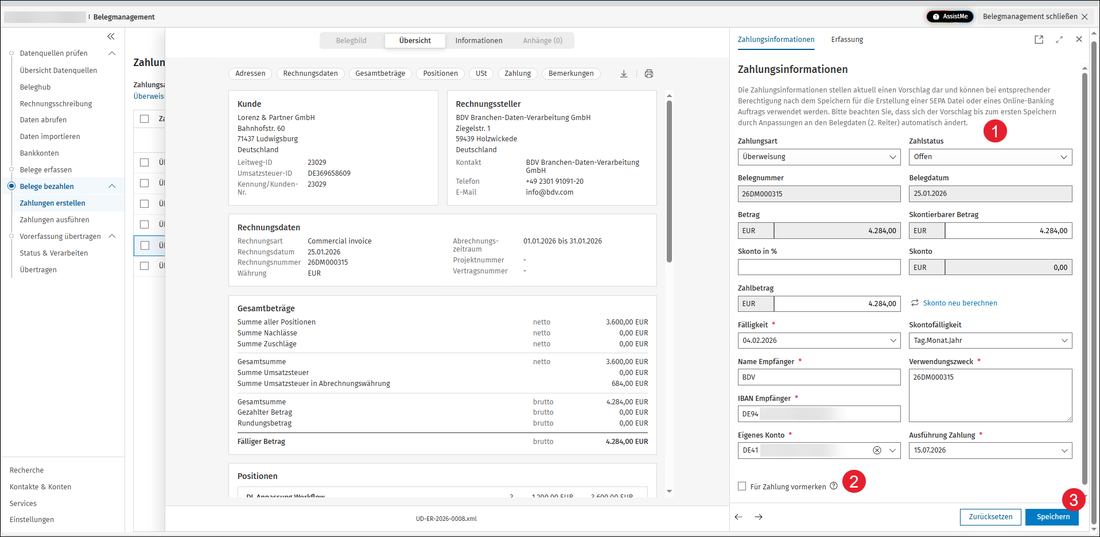Go to next document arrow
Viewport: 1100px width, 537px height.
click(x=758, y=517)
